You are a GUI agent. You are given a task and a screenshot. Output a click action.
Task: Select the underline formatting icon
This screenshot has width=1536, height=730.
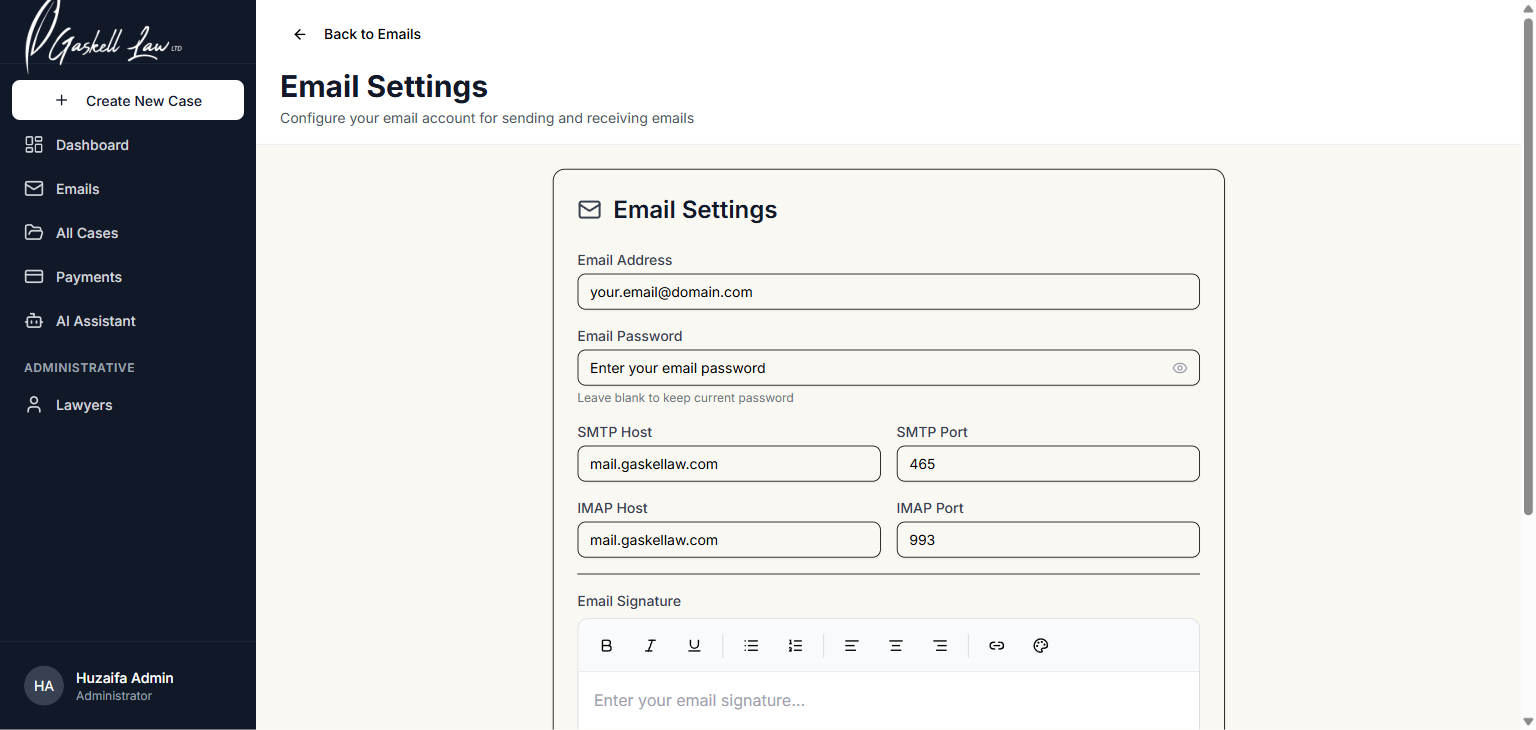(694, 645)
